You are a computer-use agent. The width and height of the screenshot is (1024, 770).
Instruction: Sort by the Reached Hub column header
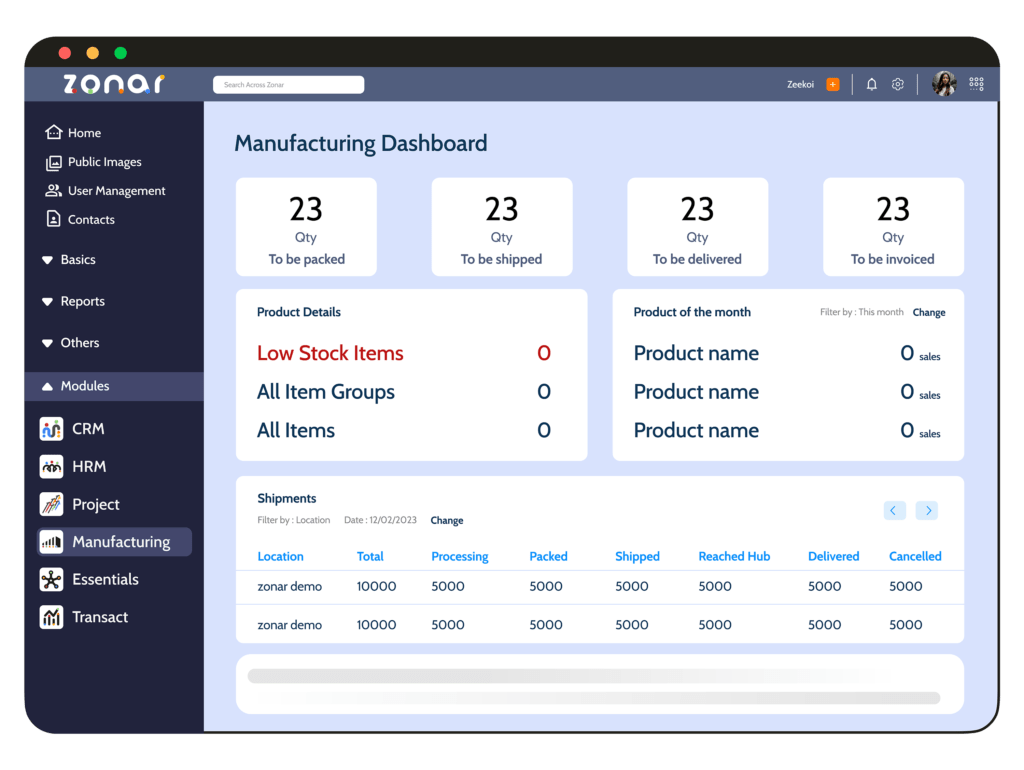point(734,556)
